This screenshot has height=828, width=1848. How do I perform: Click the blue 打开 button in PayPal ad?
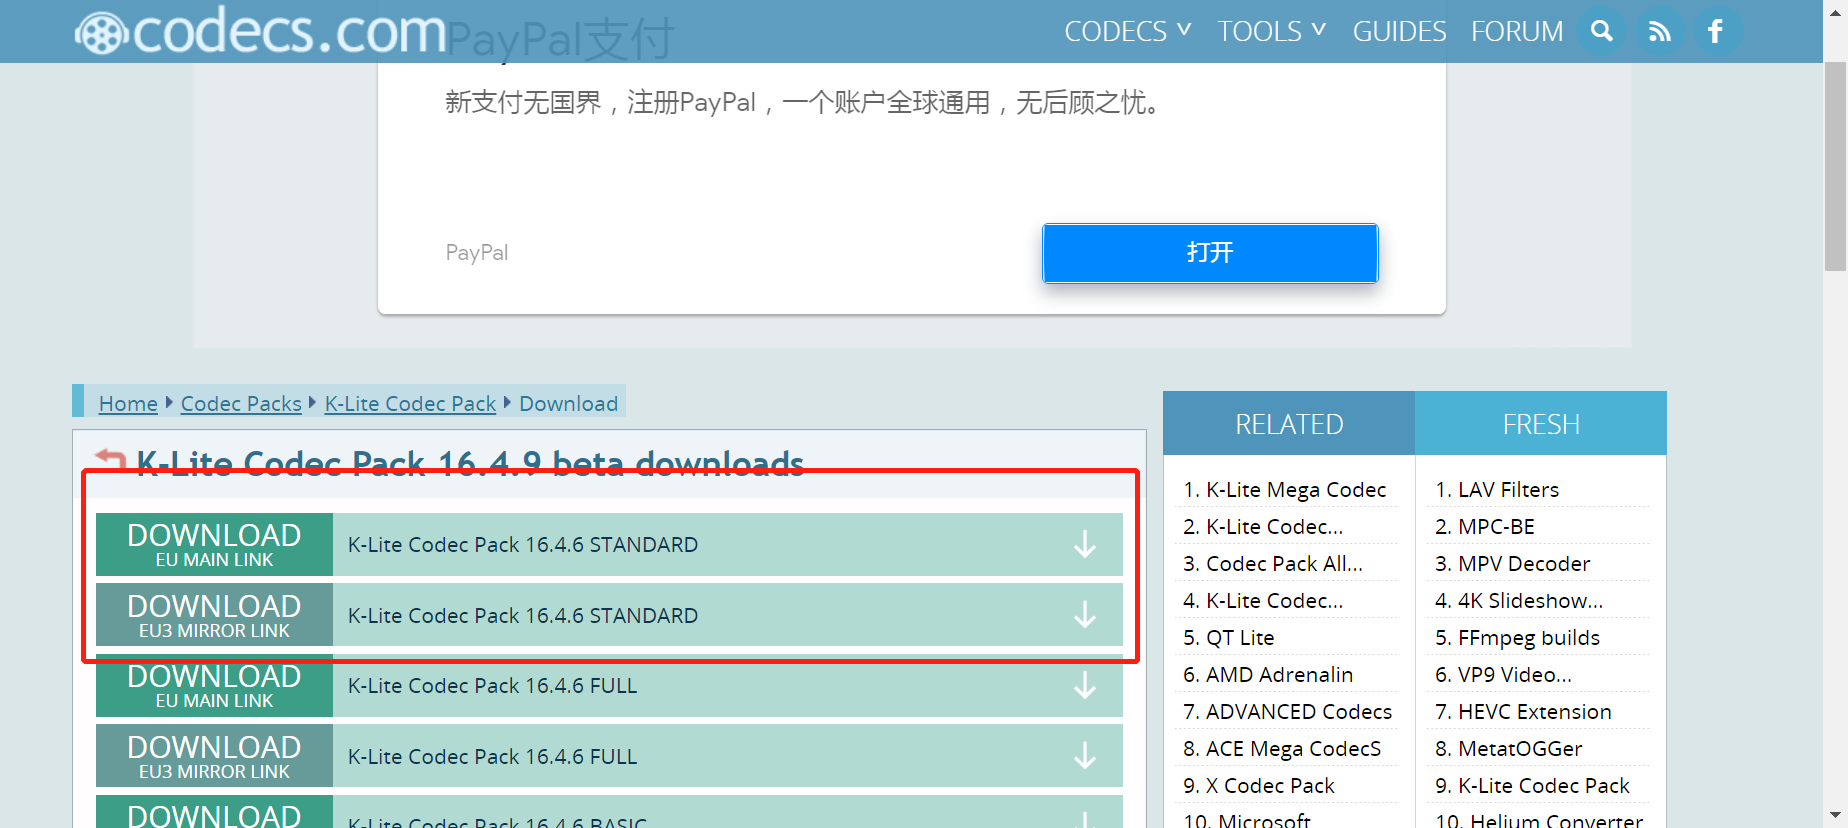coord(1210,253)
